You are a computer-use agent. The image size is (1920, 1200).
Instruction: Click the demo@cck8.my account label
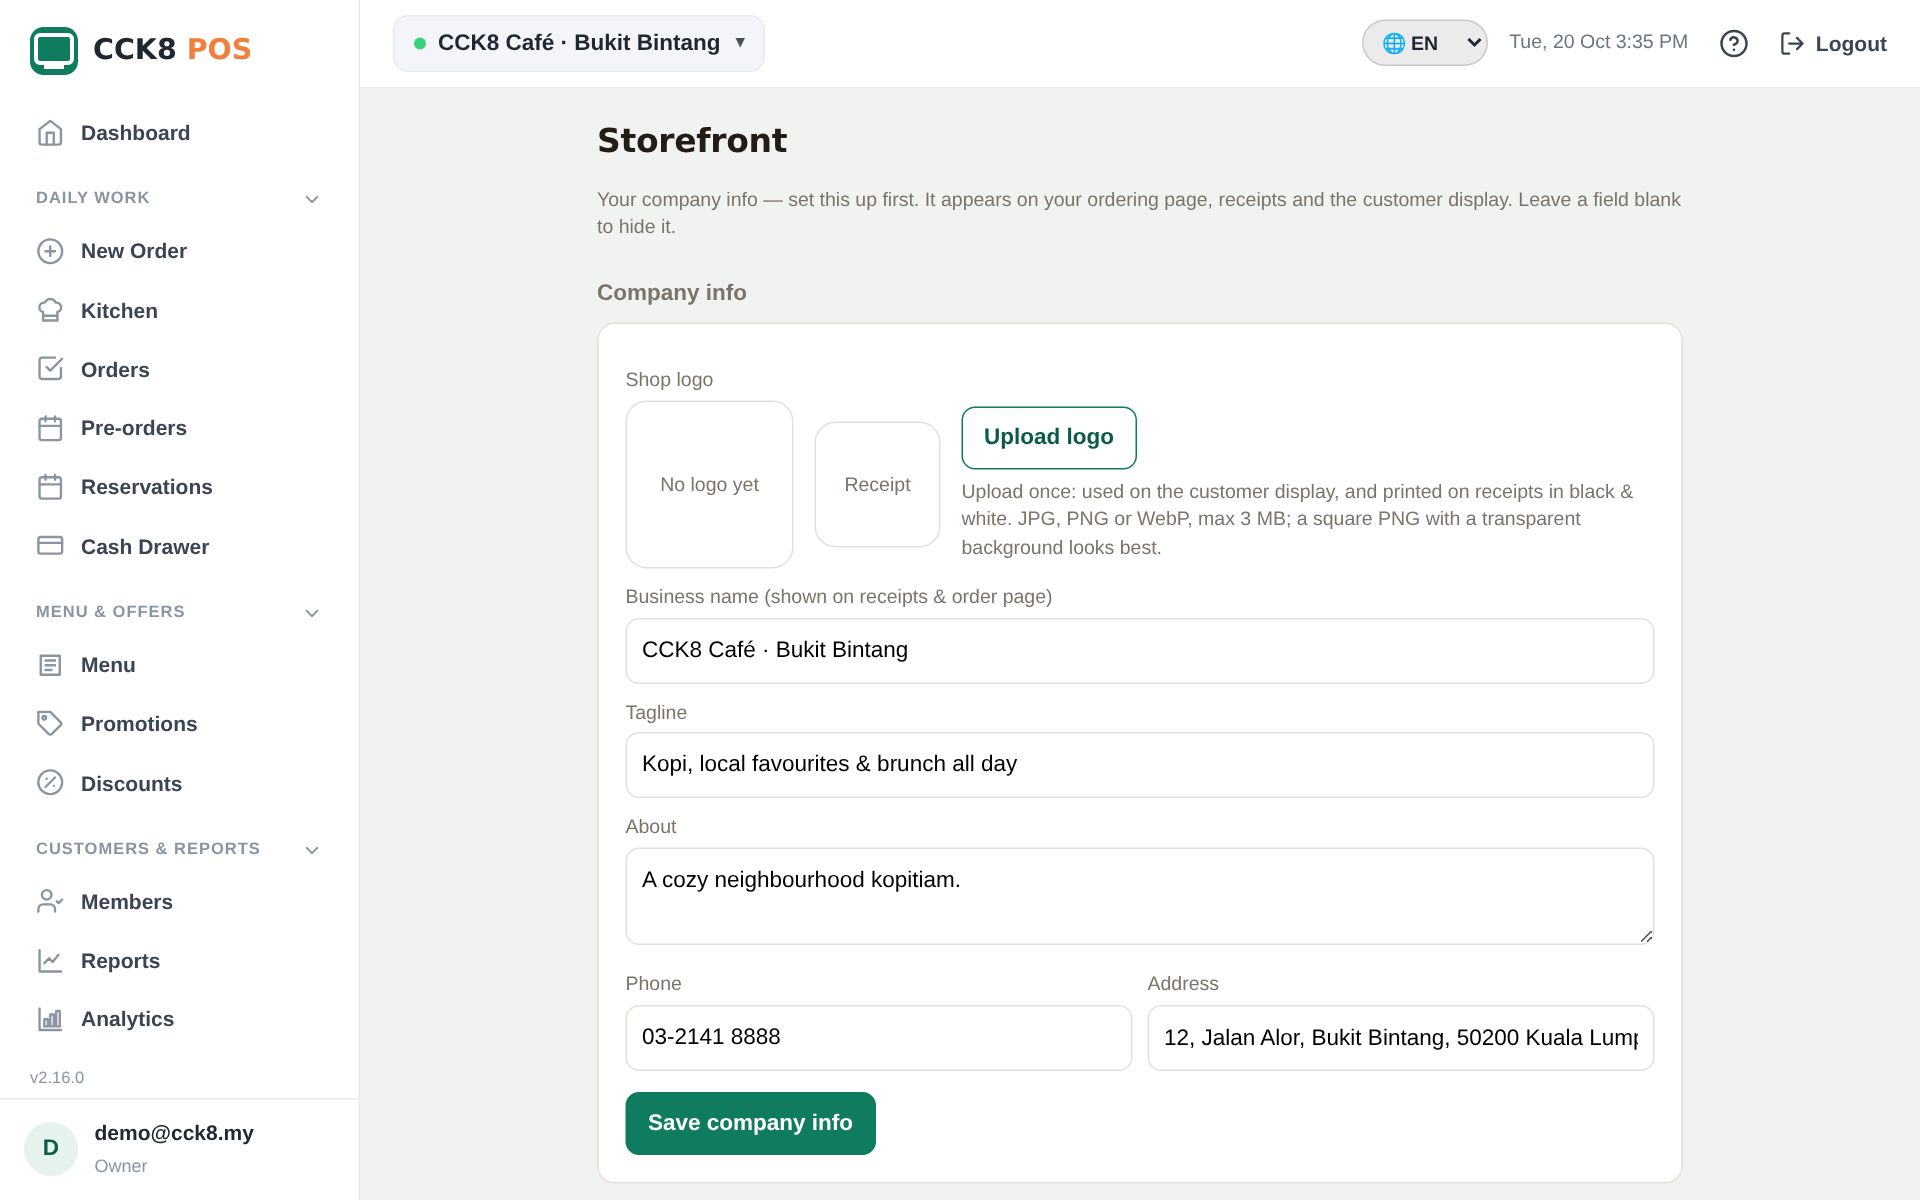point(174,1133)
